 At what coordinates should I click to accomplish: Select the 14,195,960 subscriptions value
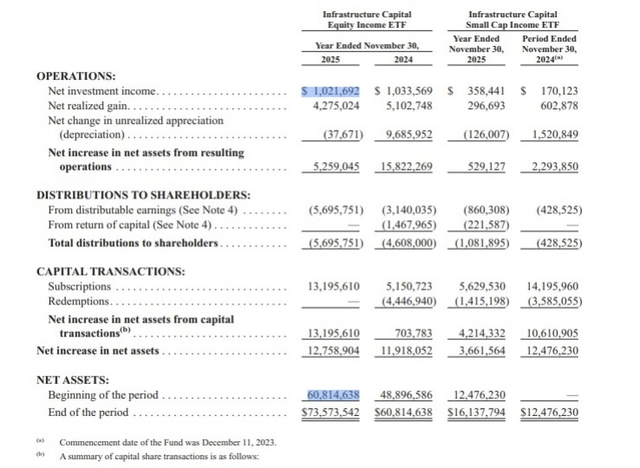tap(553, 287)
